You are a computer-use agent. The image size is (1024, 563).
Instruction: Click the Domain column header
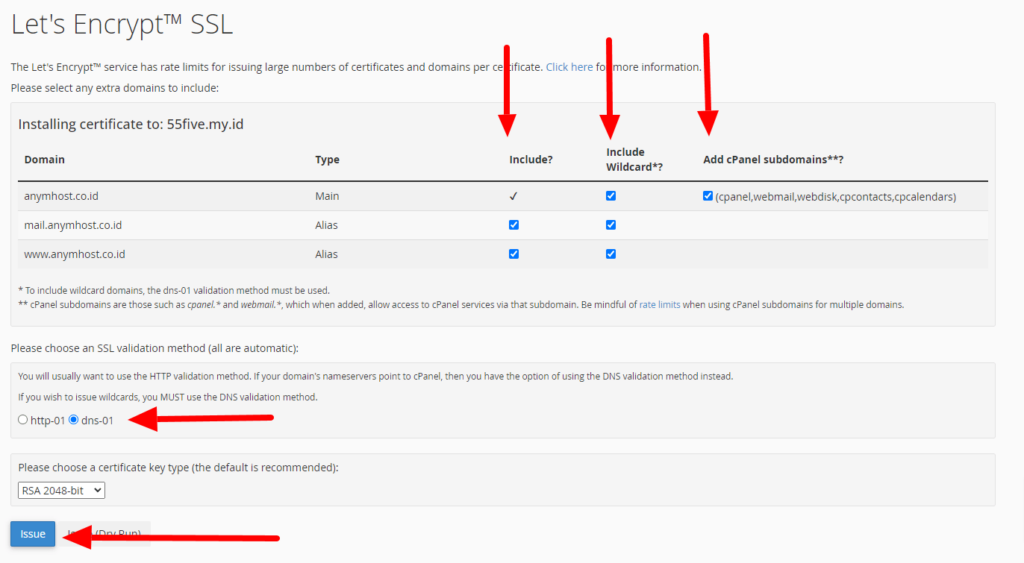click(x=44, y=160)
